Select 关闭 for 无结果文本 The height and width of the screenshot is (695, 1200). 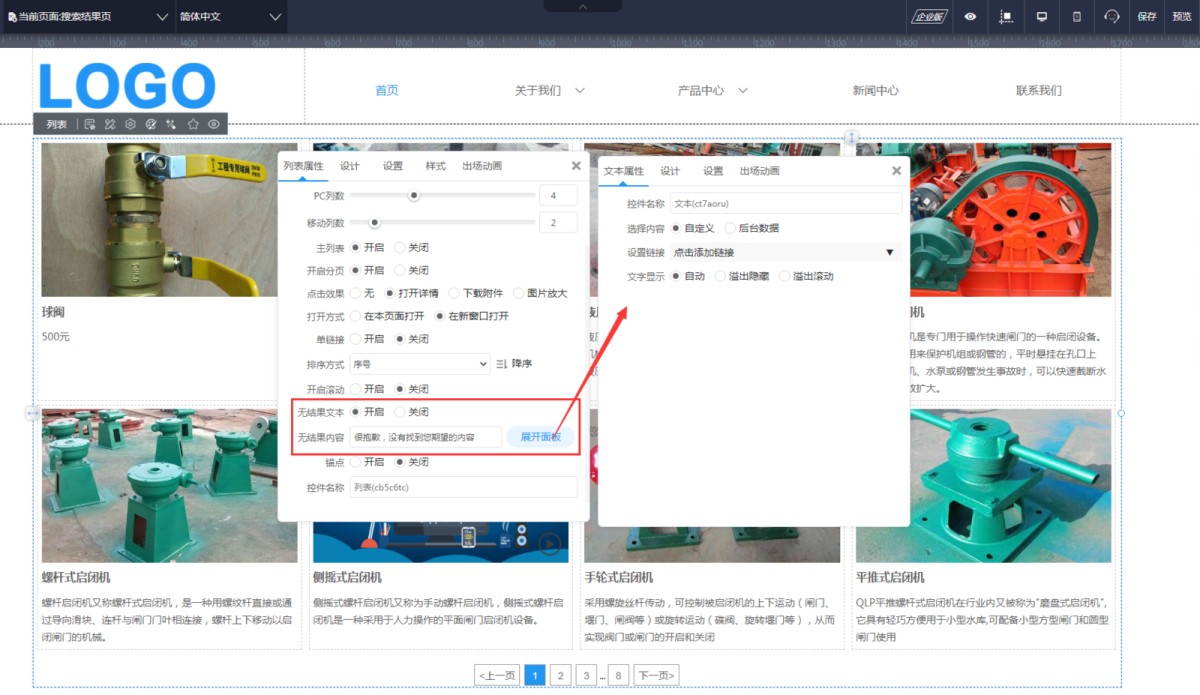[400, 412]
